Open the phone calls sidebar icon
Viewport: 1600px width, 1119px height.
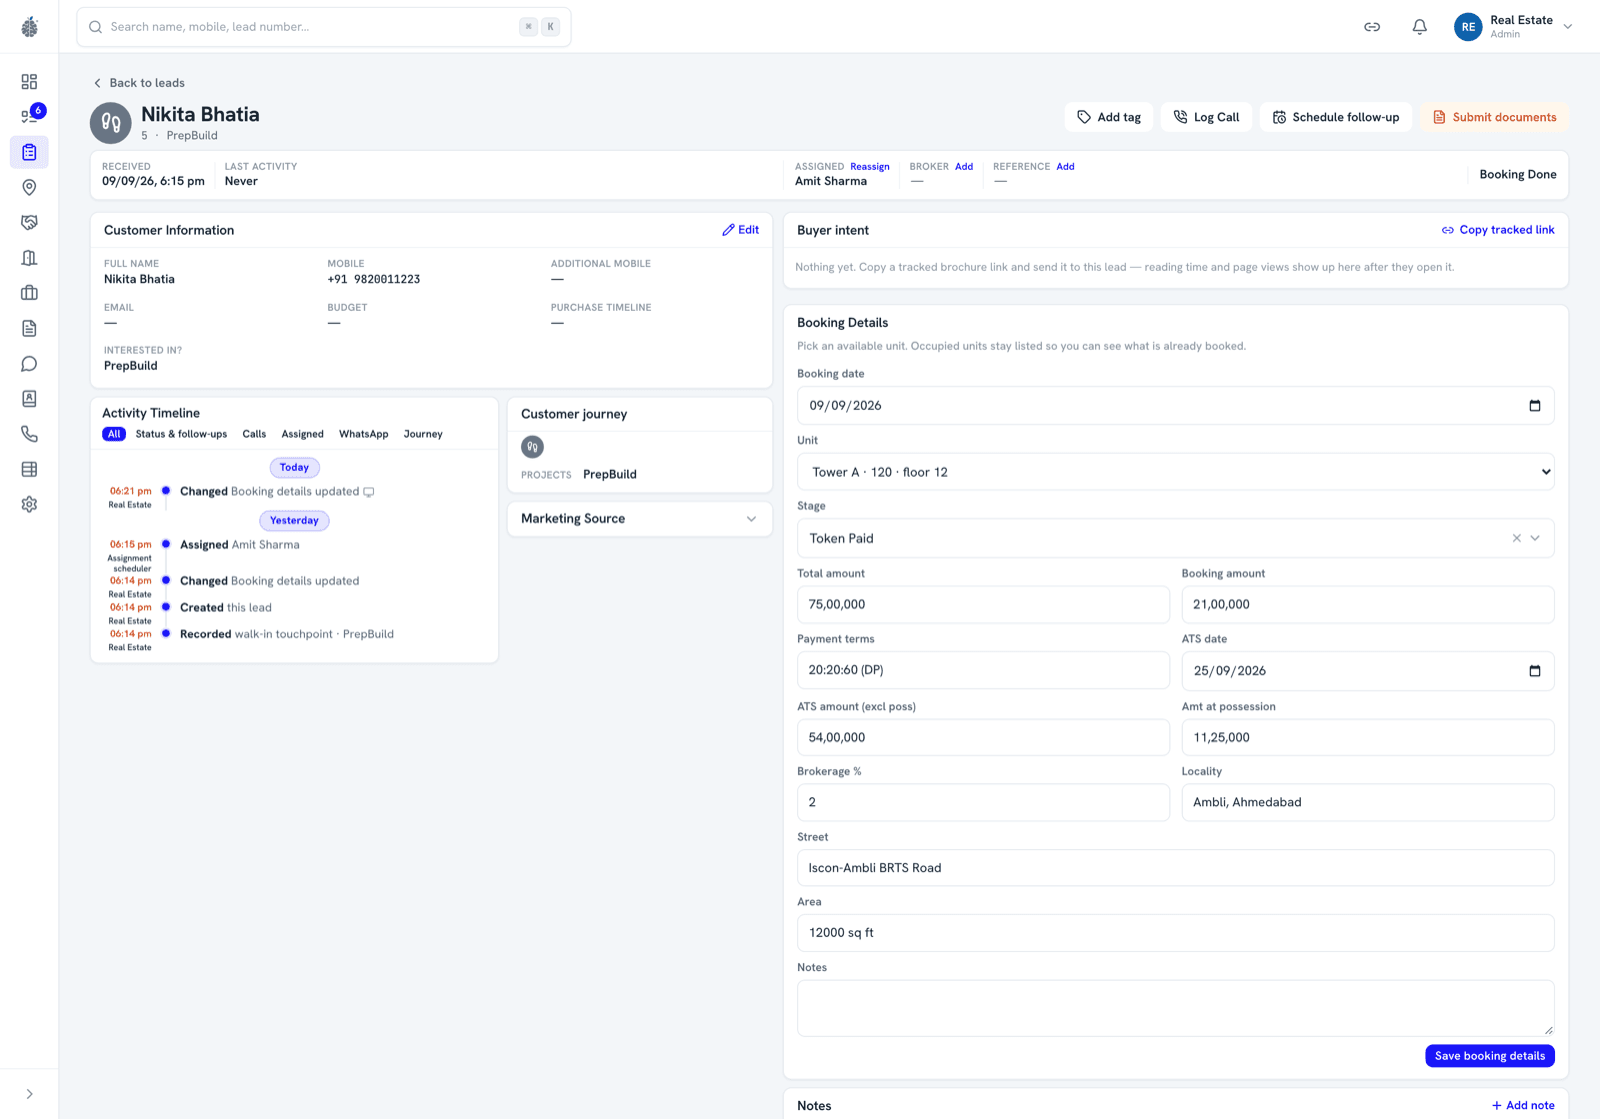pos(29,434)
